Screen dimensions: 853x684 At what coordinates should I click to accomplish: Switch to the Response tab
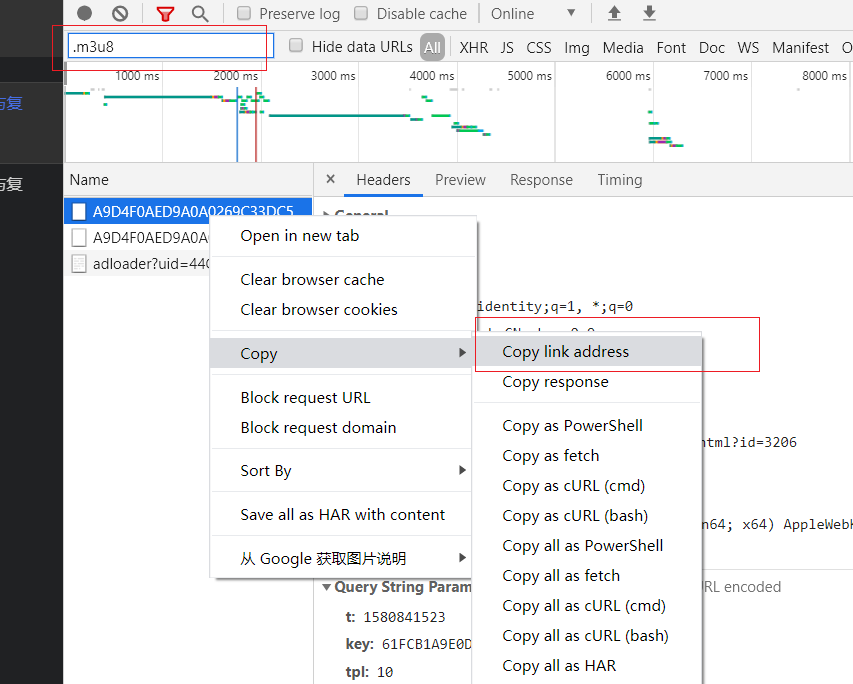(x=541, y=180)
